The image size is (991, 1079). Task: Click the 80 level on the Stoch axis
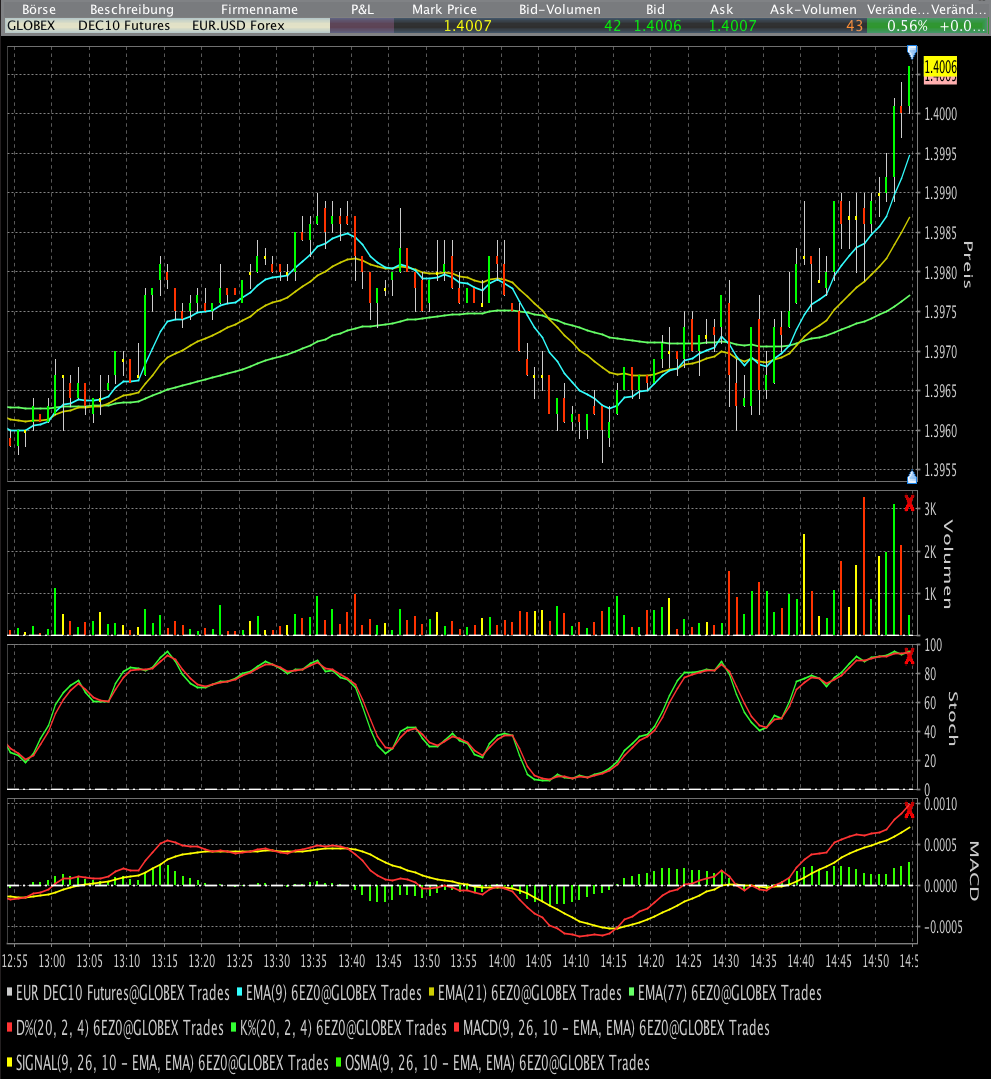[930, 674]
